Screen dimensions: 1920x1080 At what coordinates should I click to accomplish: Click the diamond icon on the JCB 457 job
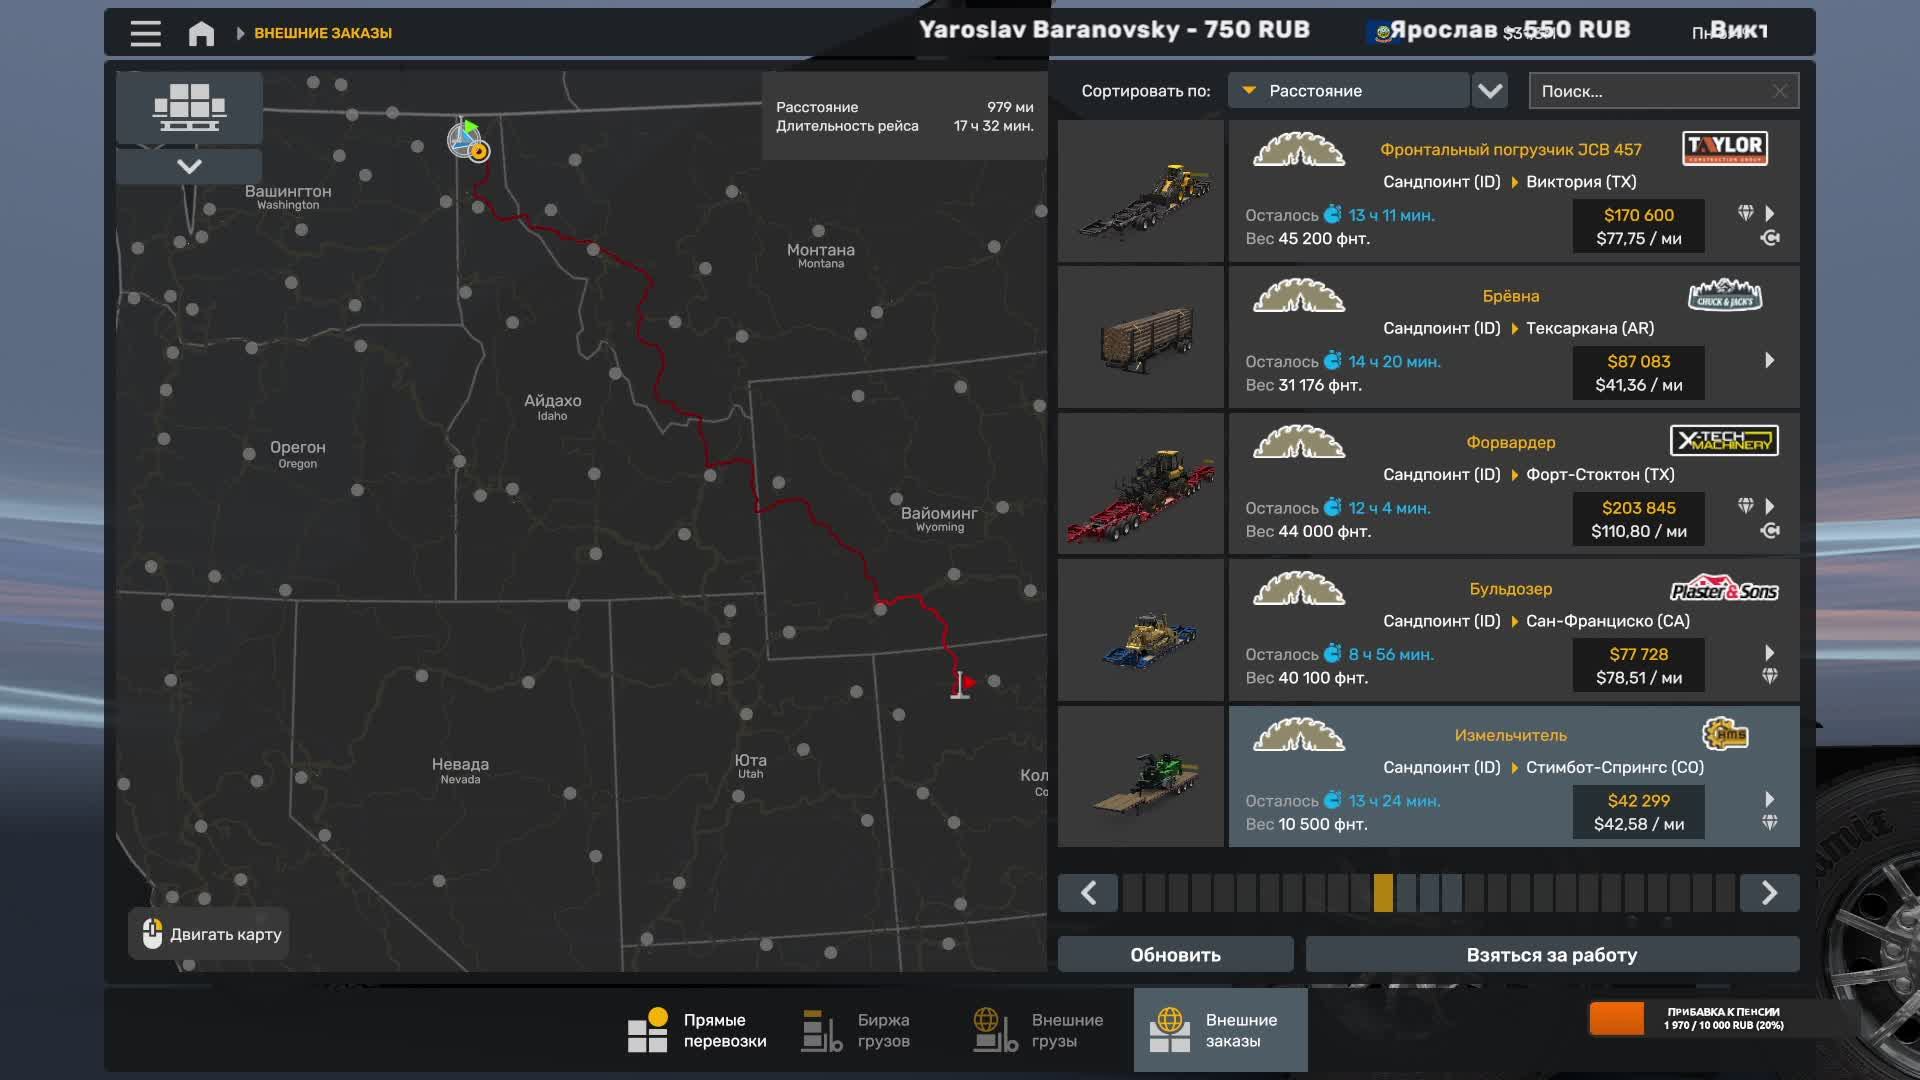(x=1745, y=213)
